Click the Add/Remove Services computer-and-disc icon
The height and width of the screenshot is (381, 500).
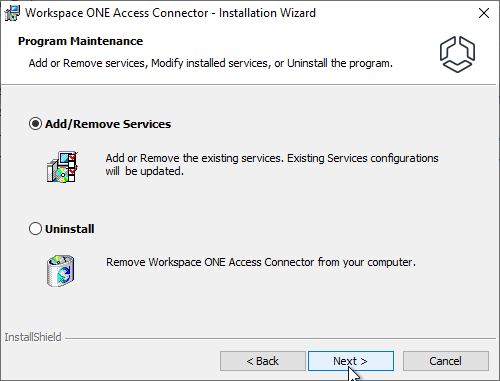point(62,167)
